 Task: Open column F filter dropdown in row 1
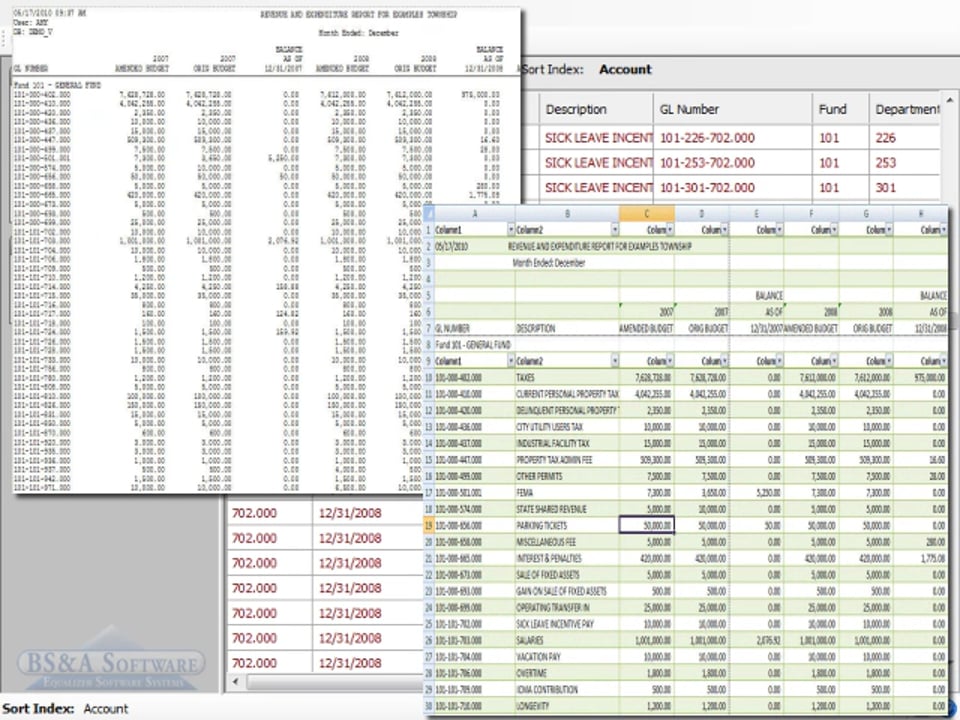[x=834, y=230]
